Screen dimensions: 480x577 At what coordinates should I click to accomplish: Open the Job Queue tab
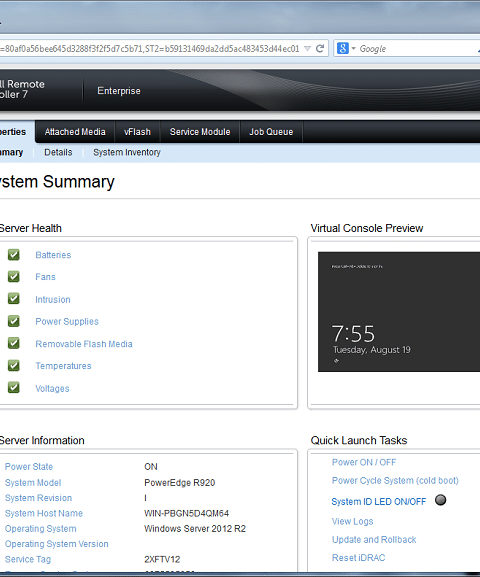tap(271, 132)
